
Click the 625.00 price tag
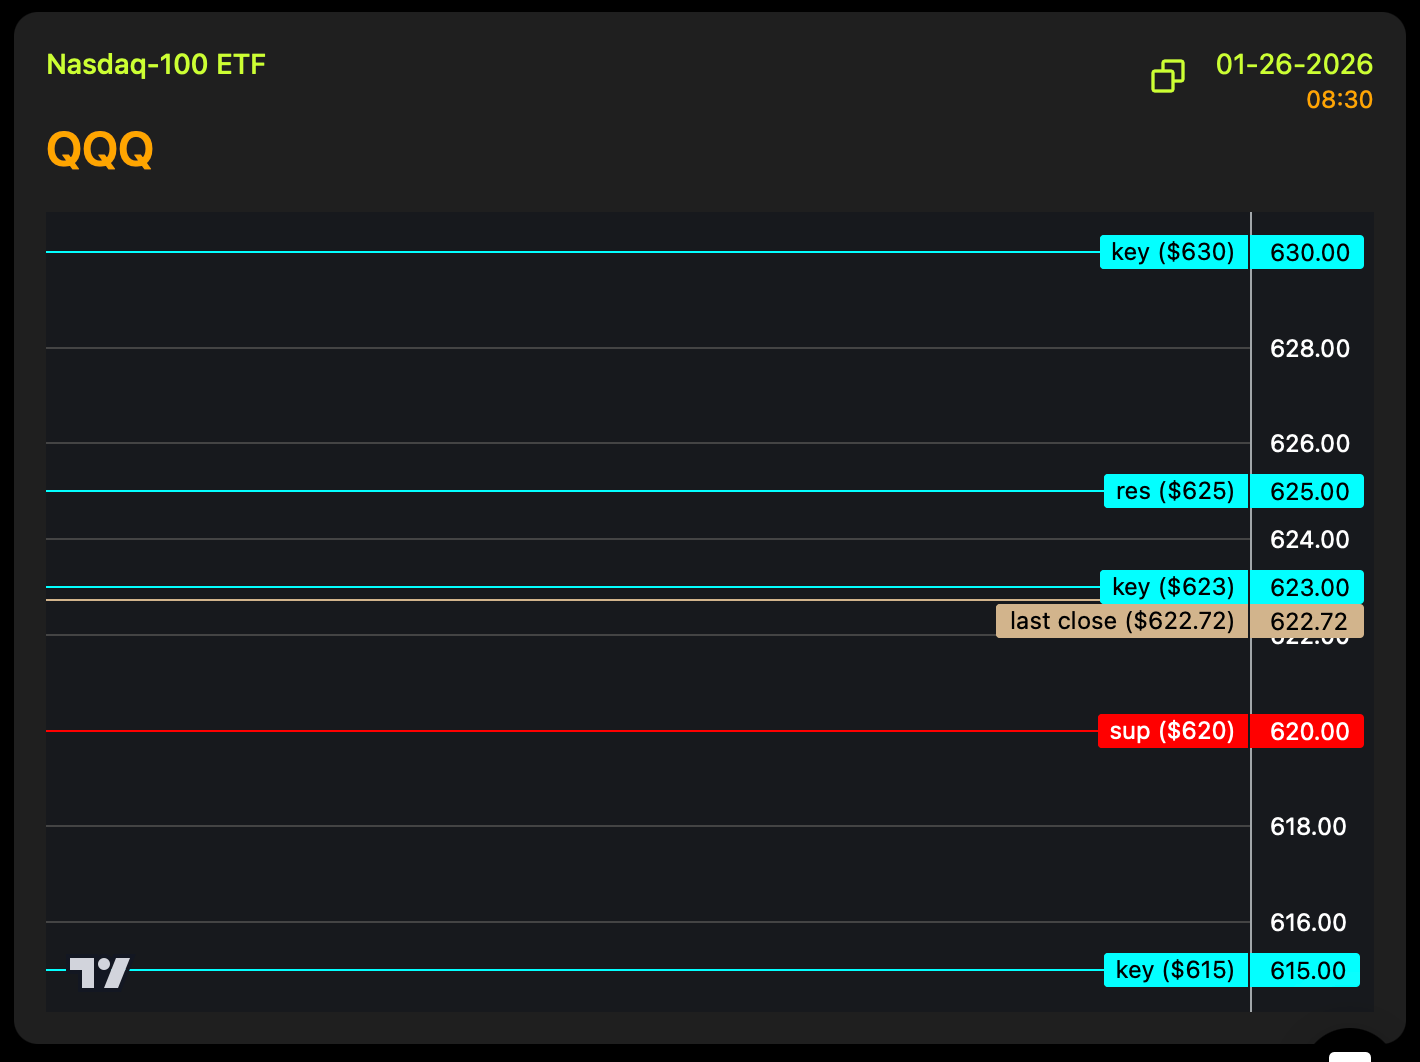tap(1309, 492)
